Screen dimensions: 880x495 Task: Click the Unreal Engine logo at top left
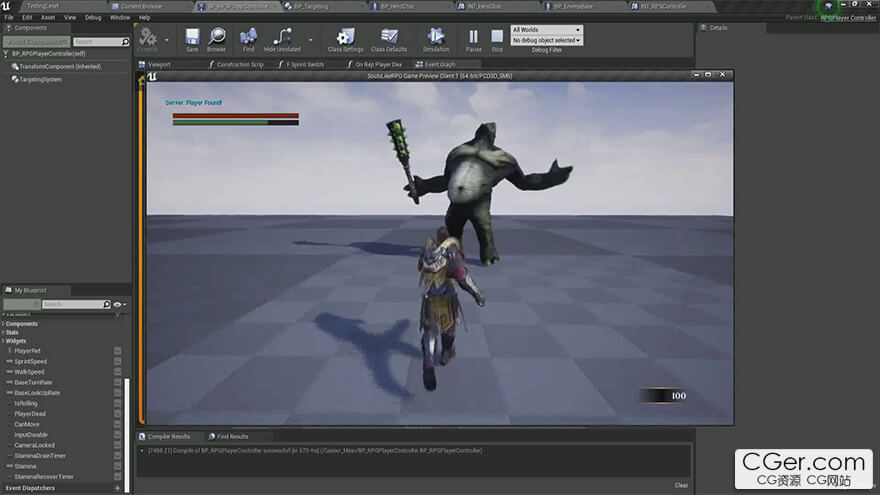coord(6,6)
